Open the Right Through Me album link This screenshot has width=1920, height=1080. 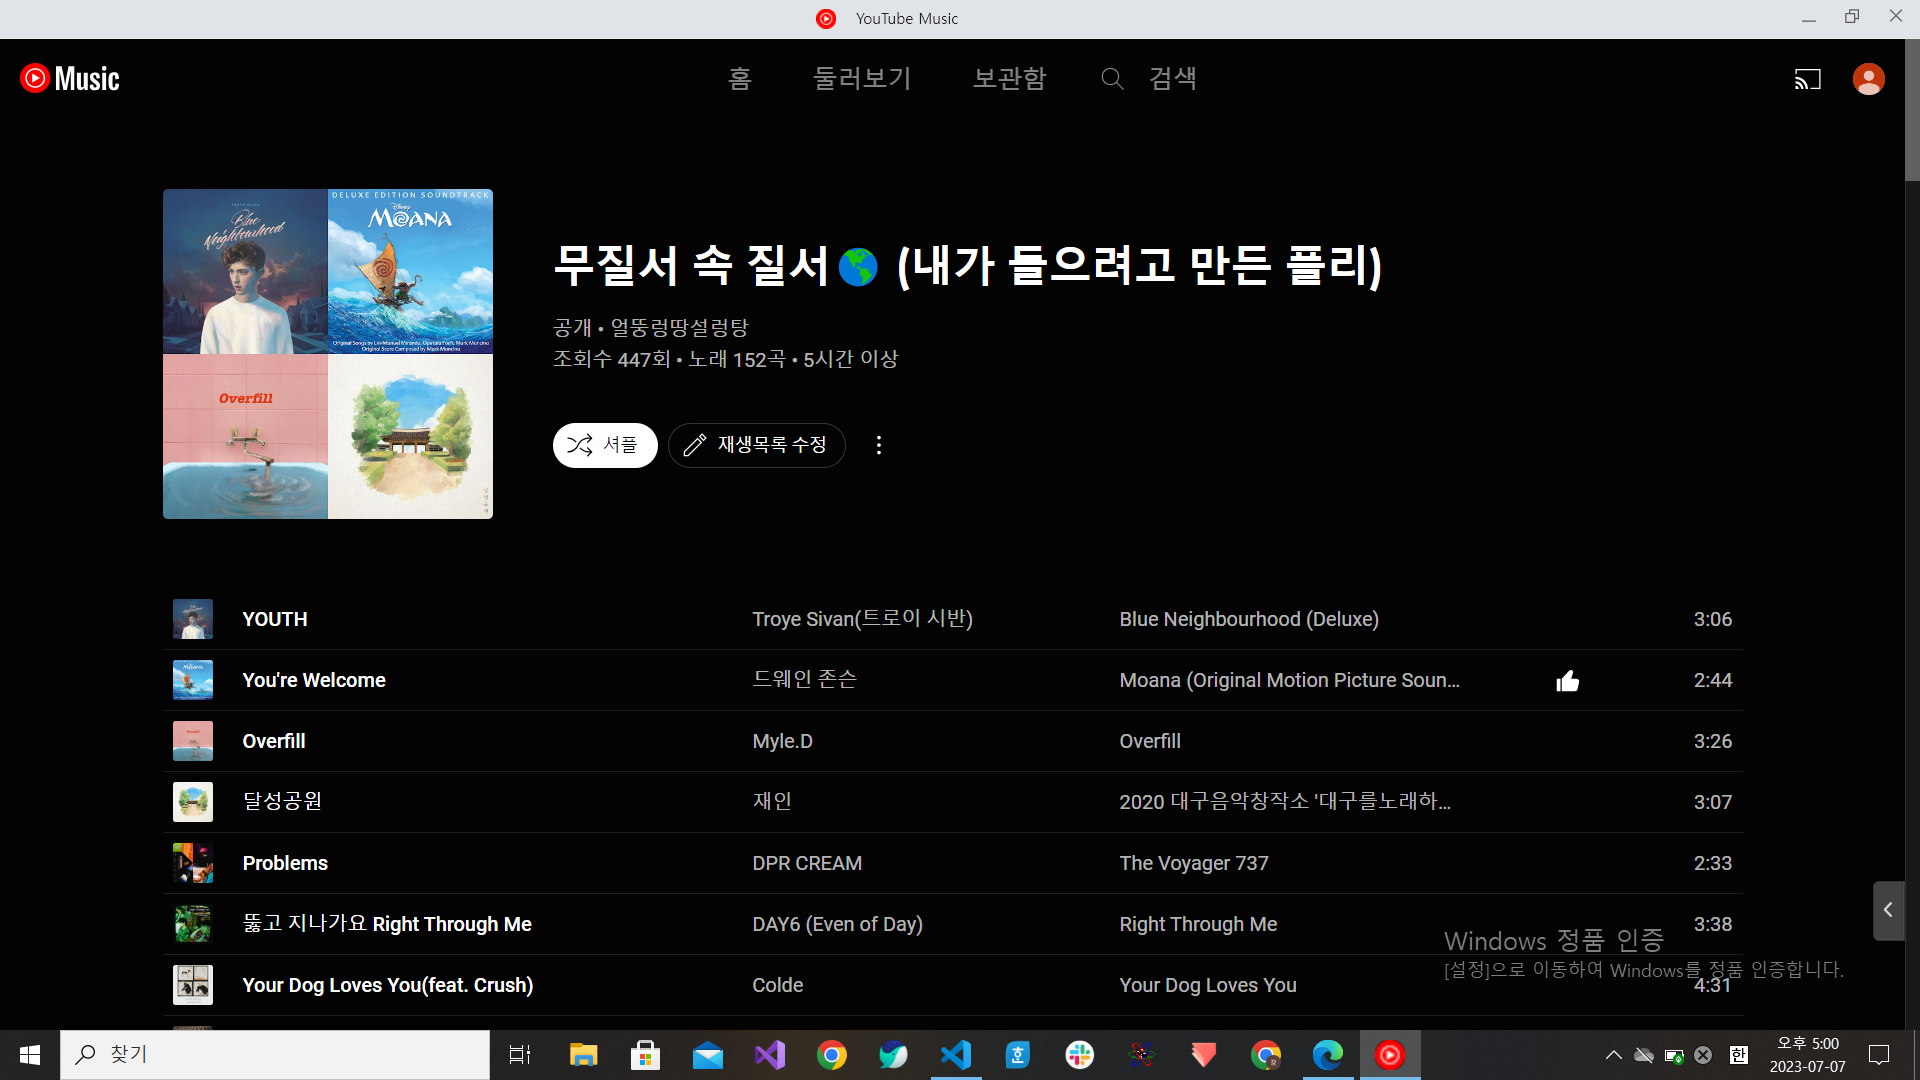point(1198,924)
